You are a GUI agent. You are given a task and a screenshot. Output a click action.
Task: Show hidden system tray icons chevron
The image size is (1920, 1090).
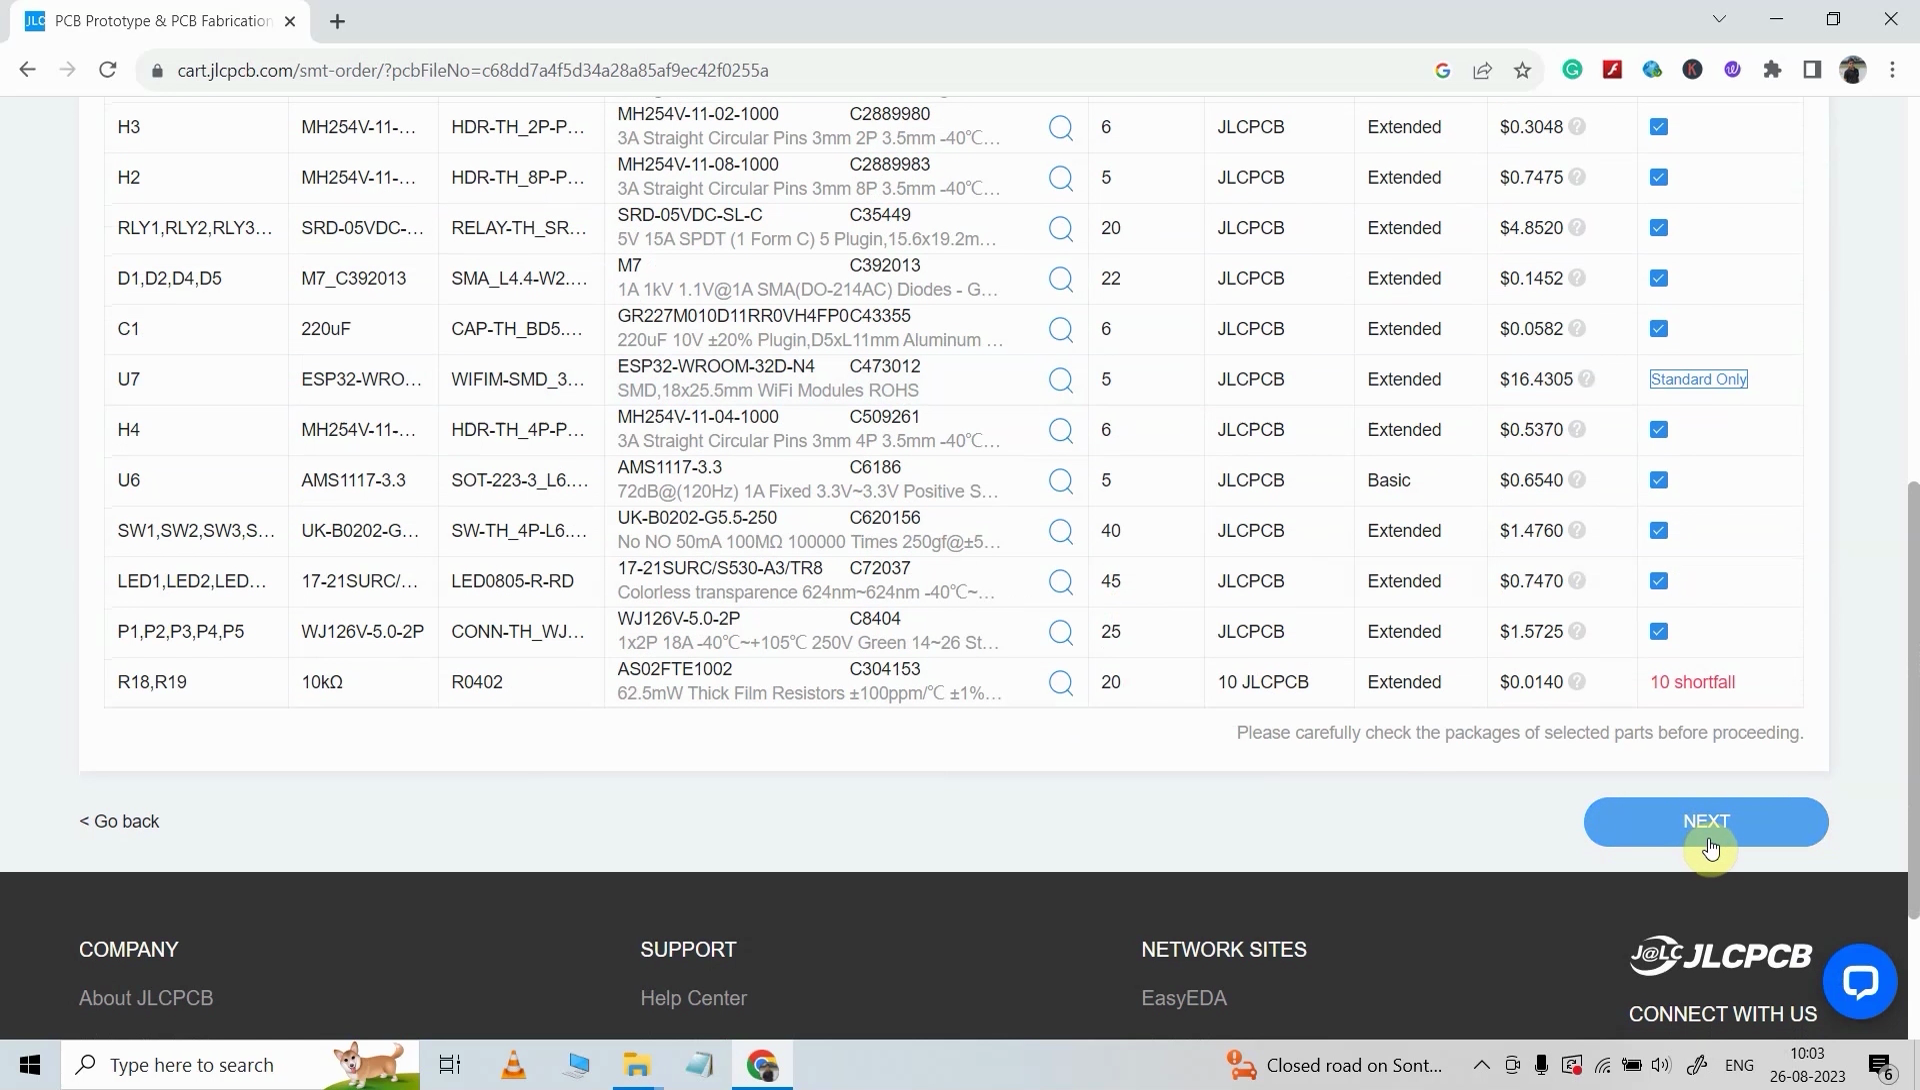pyautogui.click(x=1482, y=1065)
